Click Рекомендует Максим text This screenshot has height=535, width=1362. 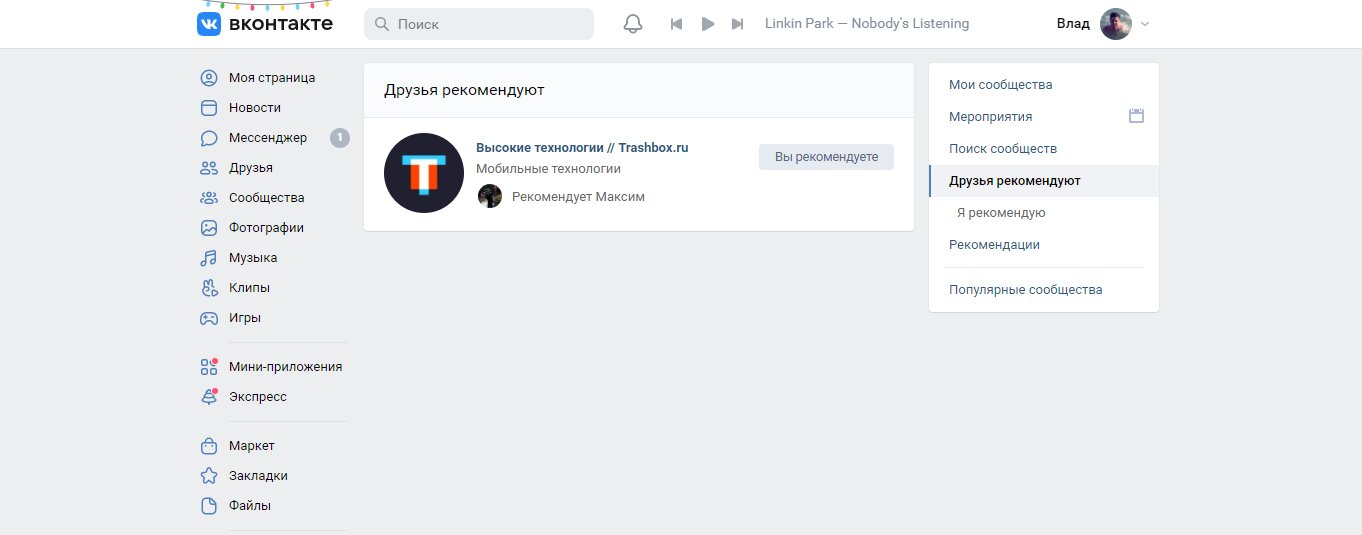tap(578, 197)
